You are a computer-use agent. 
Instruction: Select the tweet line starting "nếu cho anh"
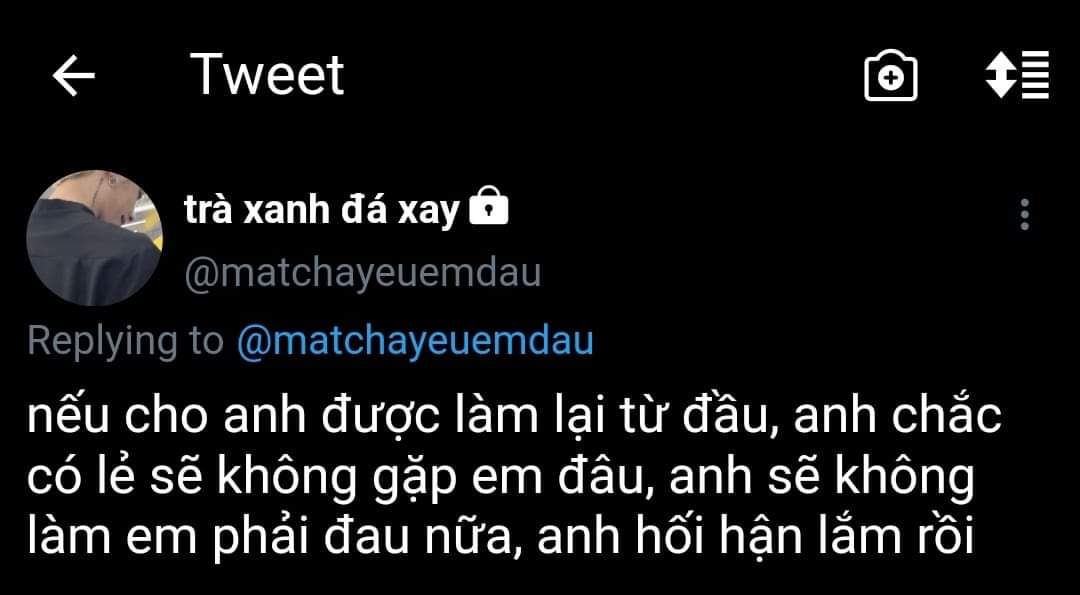[x=514, y=418]
